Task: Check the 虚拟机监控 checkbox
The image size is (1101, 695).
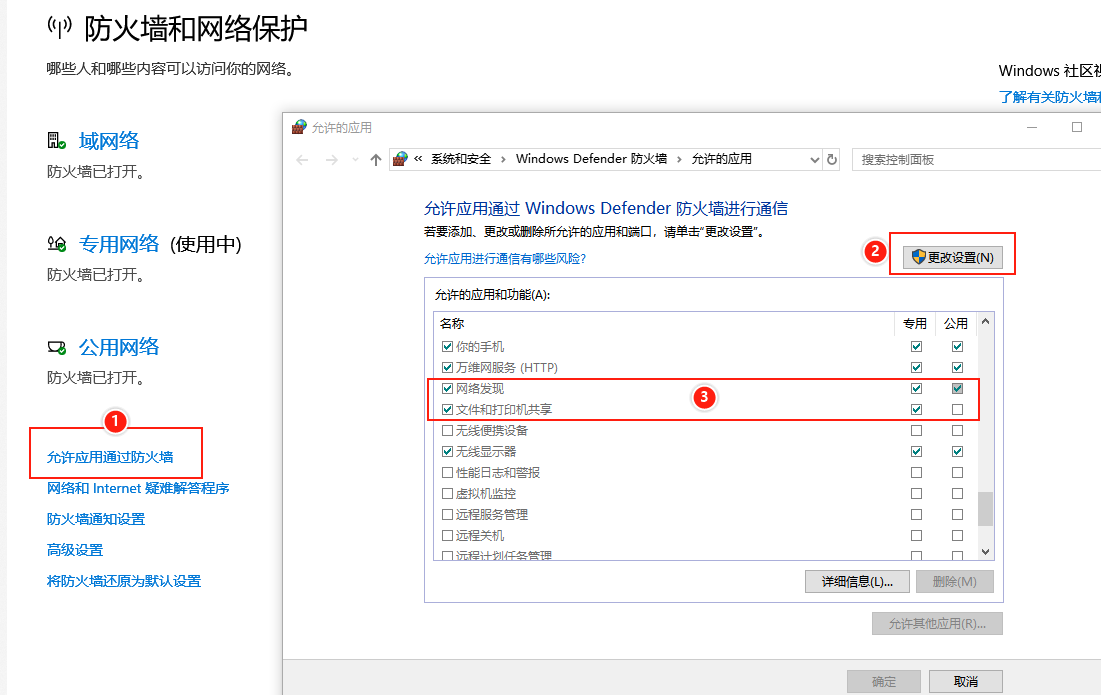Action: pos(447,494)
